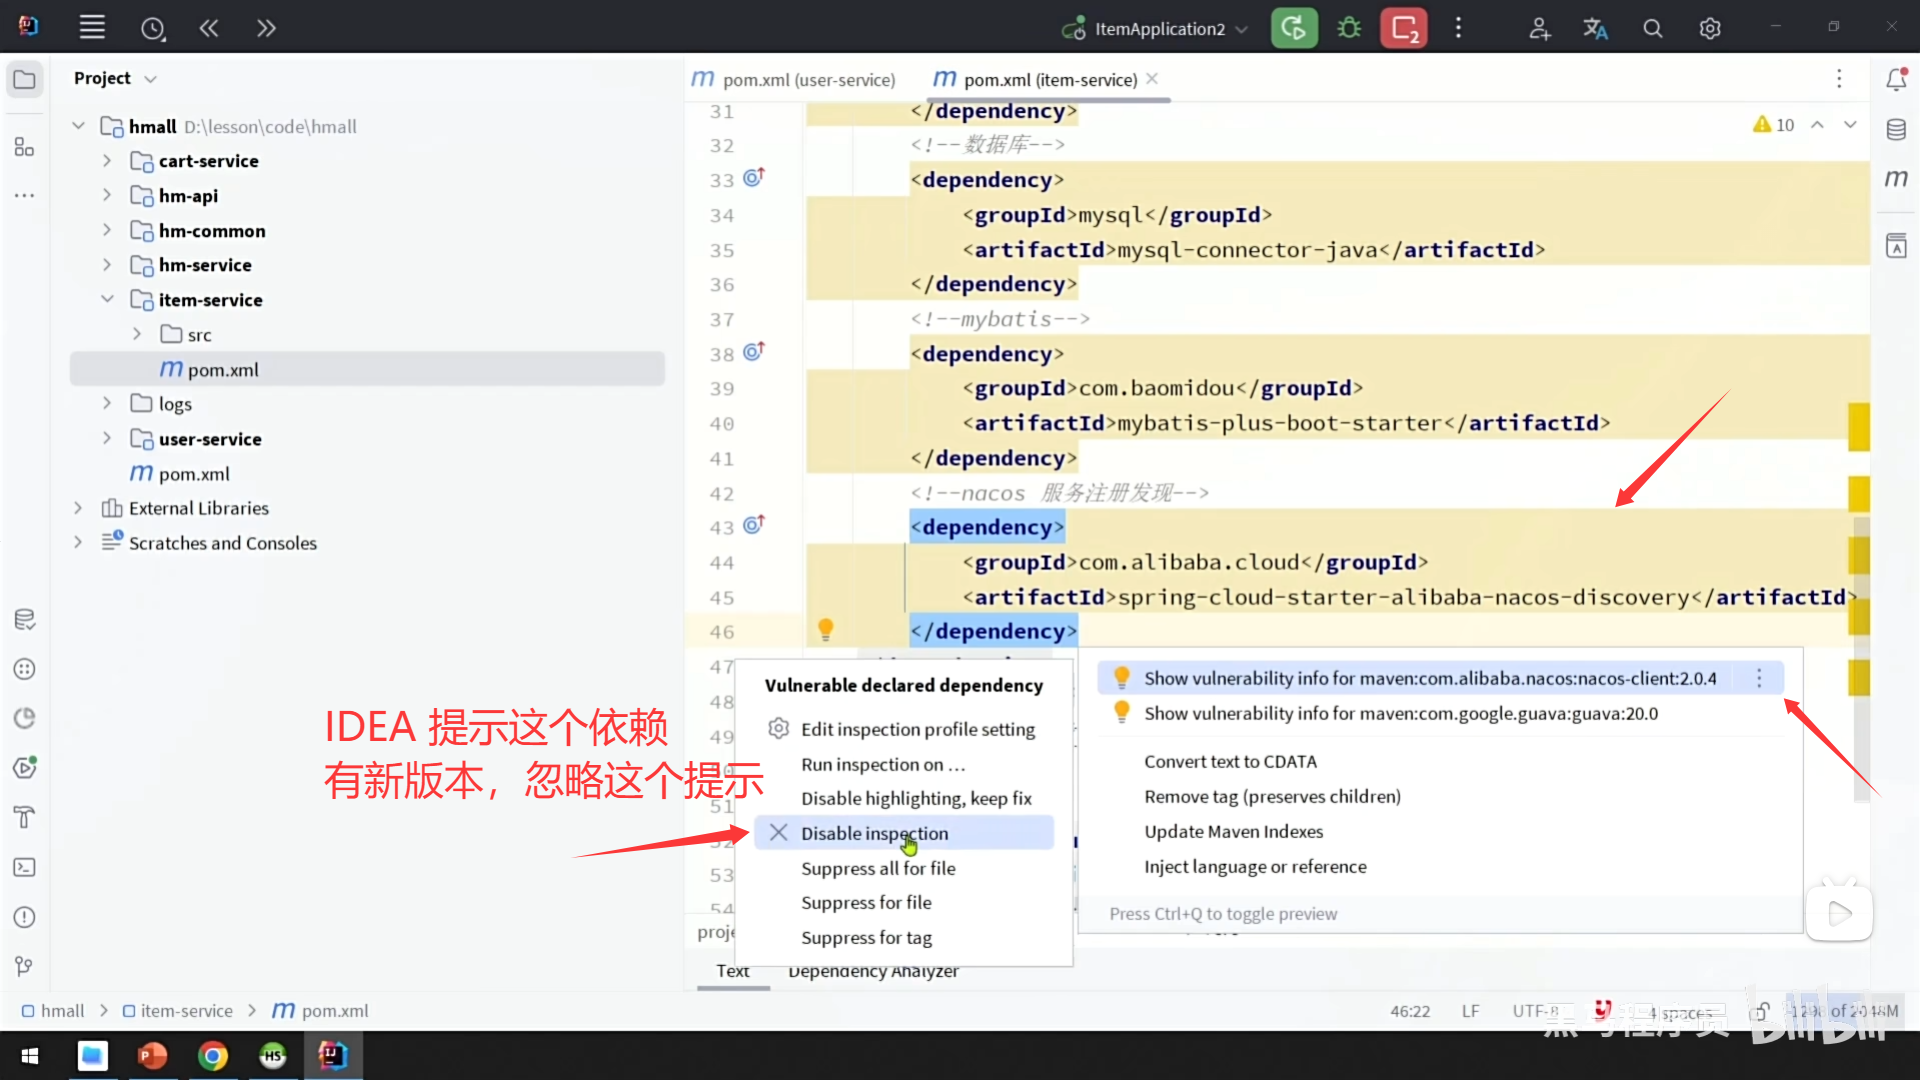Viewport: 1920px width, 1080px height.
Task: Open the Database tool window
Action: 1896,128
